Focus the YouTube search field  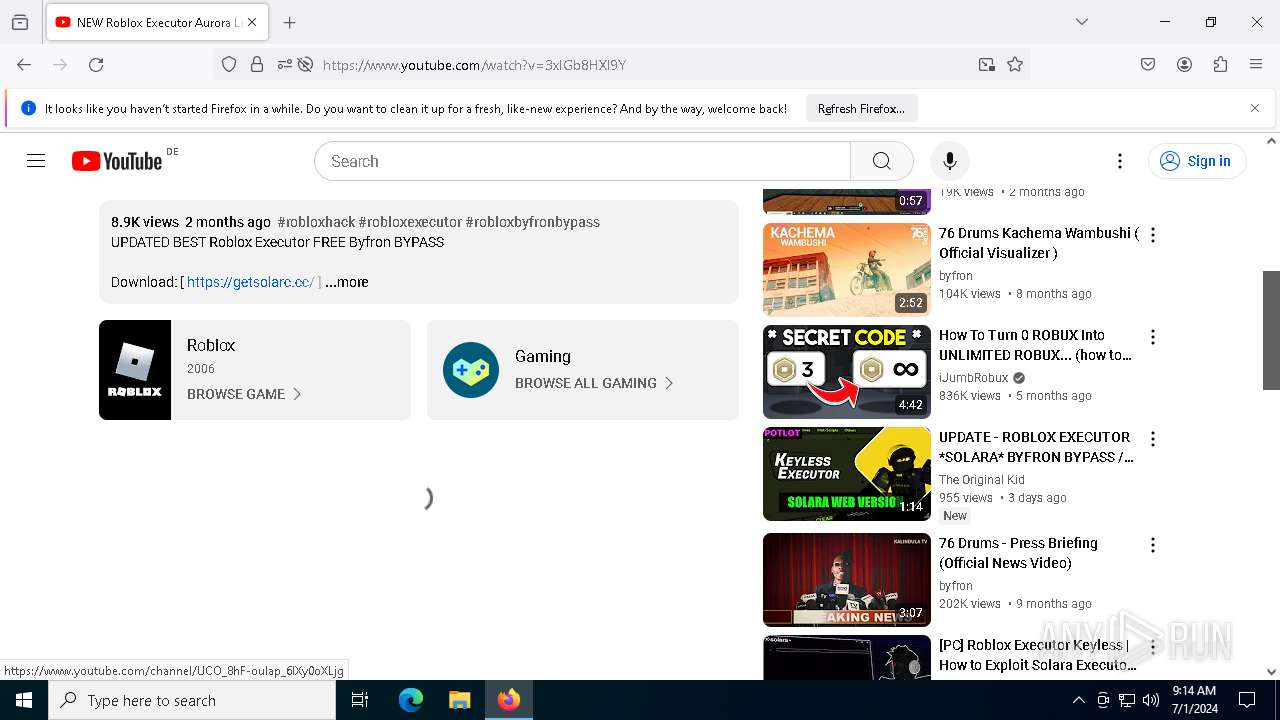tap(582, 161)
